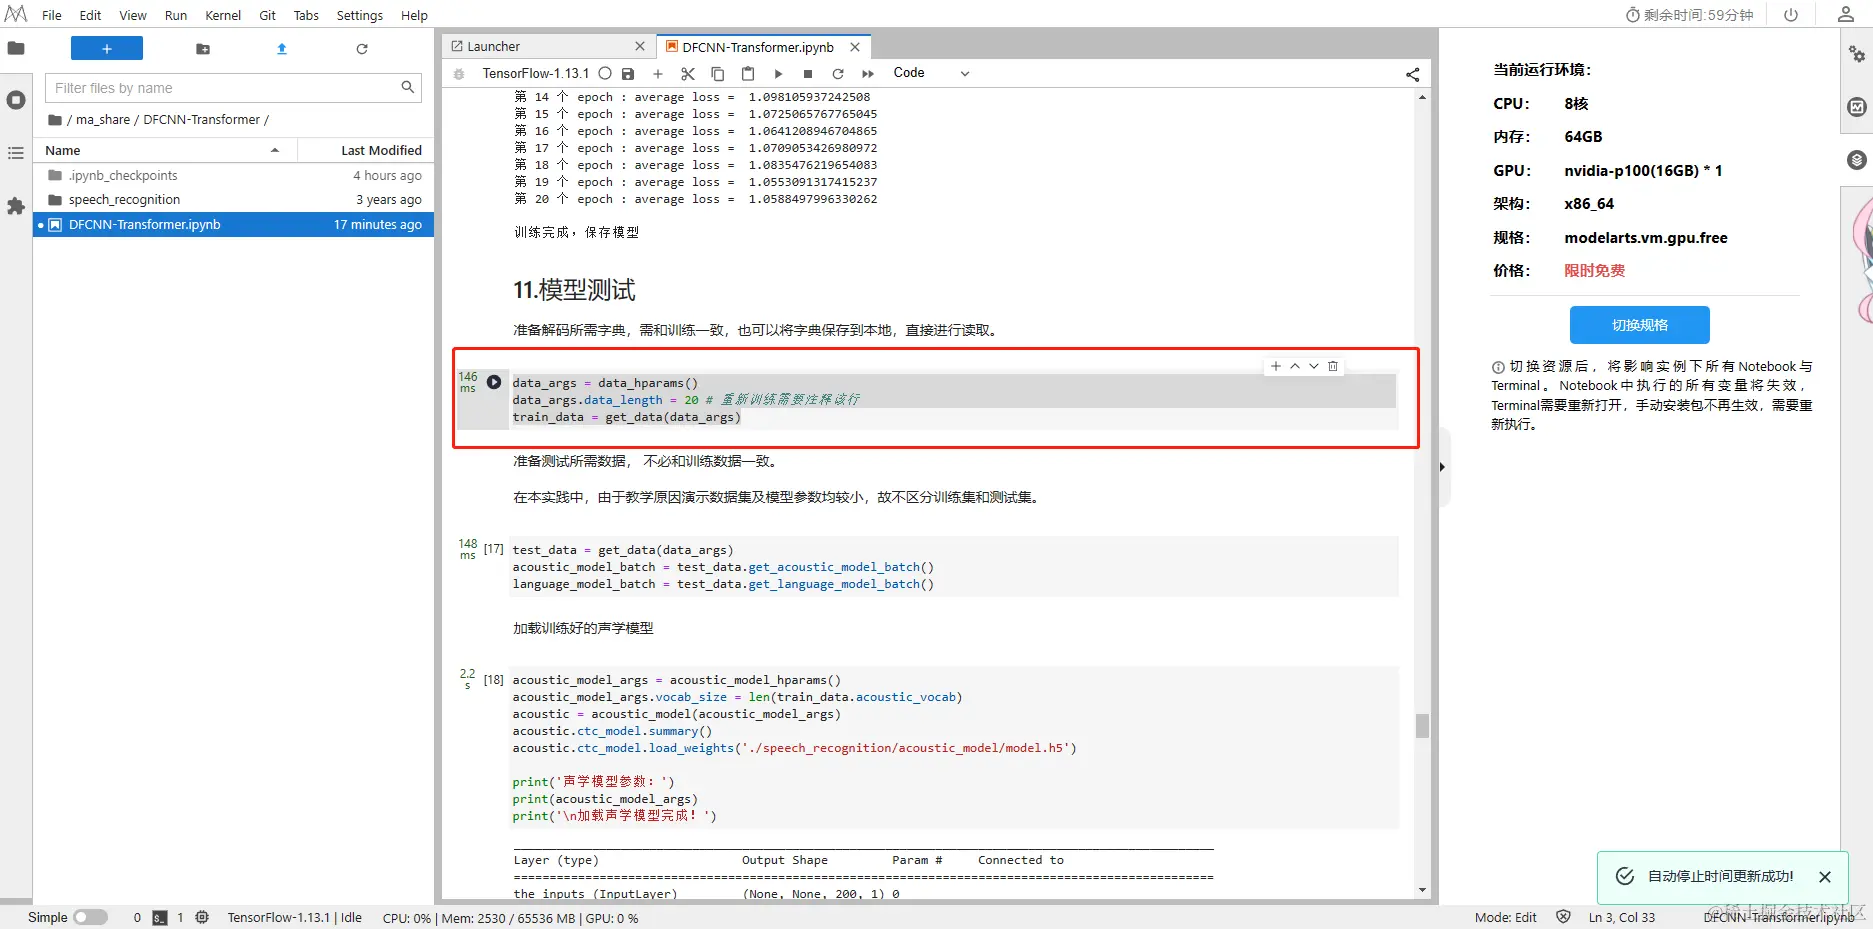
Task: Open the Extension Manager puzzle icon
Action: pyautogui.click(x=16, y=206)
